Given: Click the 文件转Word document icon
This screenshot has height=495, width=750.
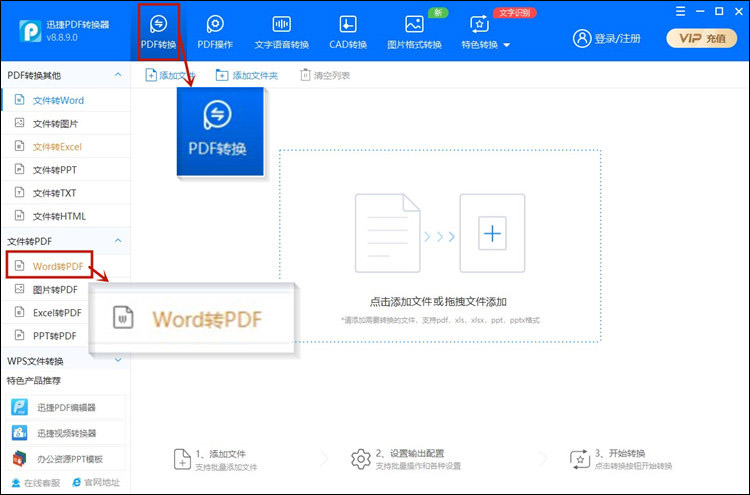Looking at the screenshot, I should 20,100.
